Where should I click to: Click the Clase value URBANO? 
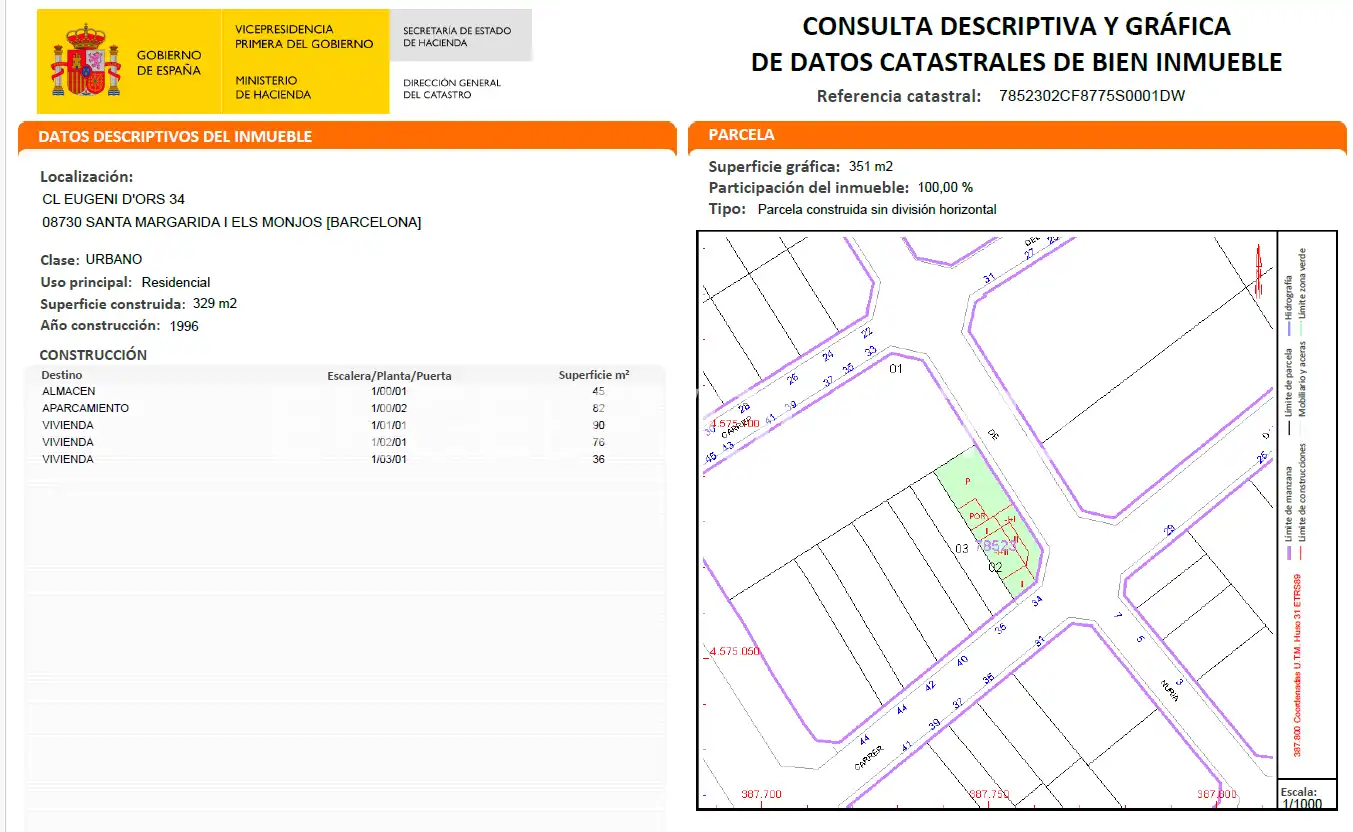click(114, 259)
